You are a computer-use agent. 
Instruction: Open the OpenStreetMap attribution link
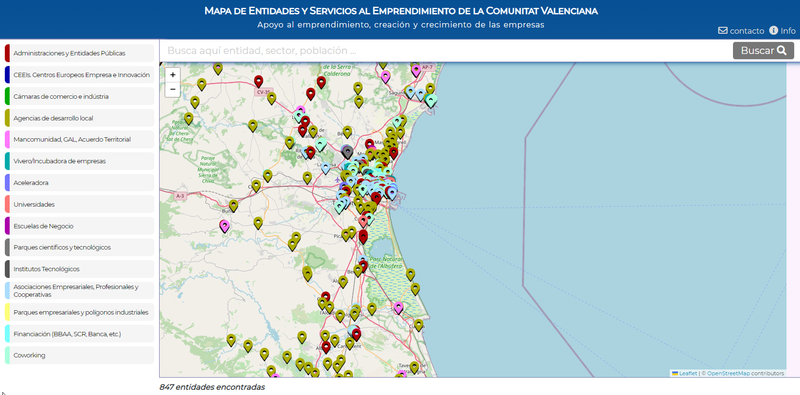pos(728,374)
